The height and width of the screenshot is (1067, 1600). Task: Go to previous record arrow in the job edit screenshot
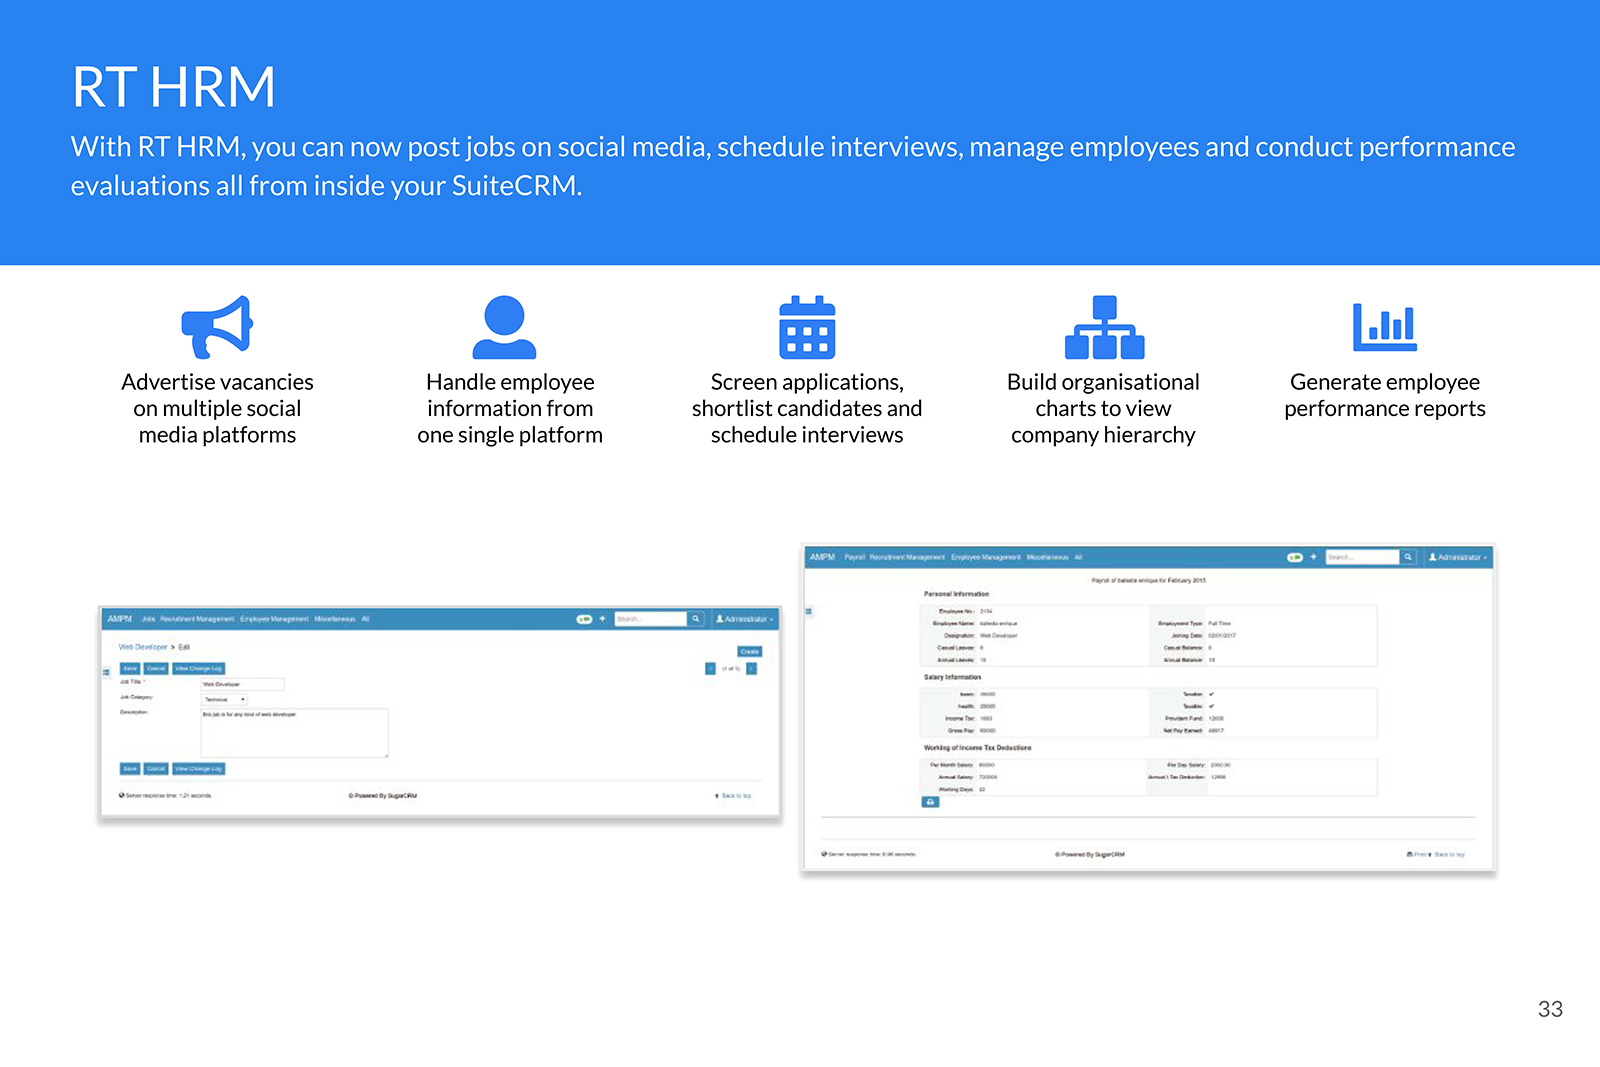(710, 668)
